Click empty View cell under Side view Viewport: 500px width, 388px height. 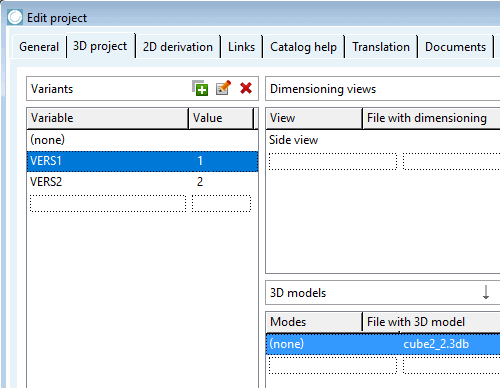tap(333, 162)
